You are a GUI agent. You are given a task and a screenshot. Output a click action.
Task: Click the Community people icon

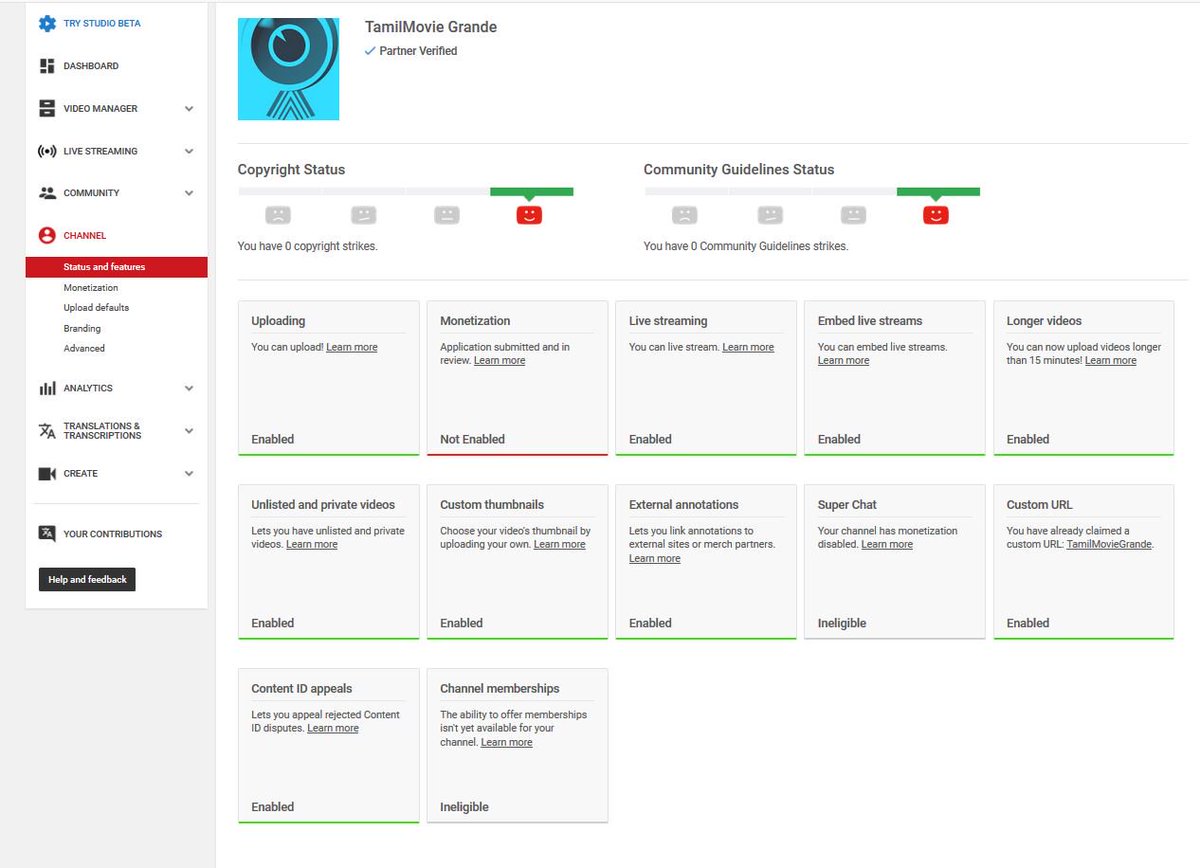(x=47, y=193)
